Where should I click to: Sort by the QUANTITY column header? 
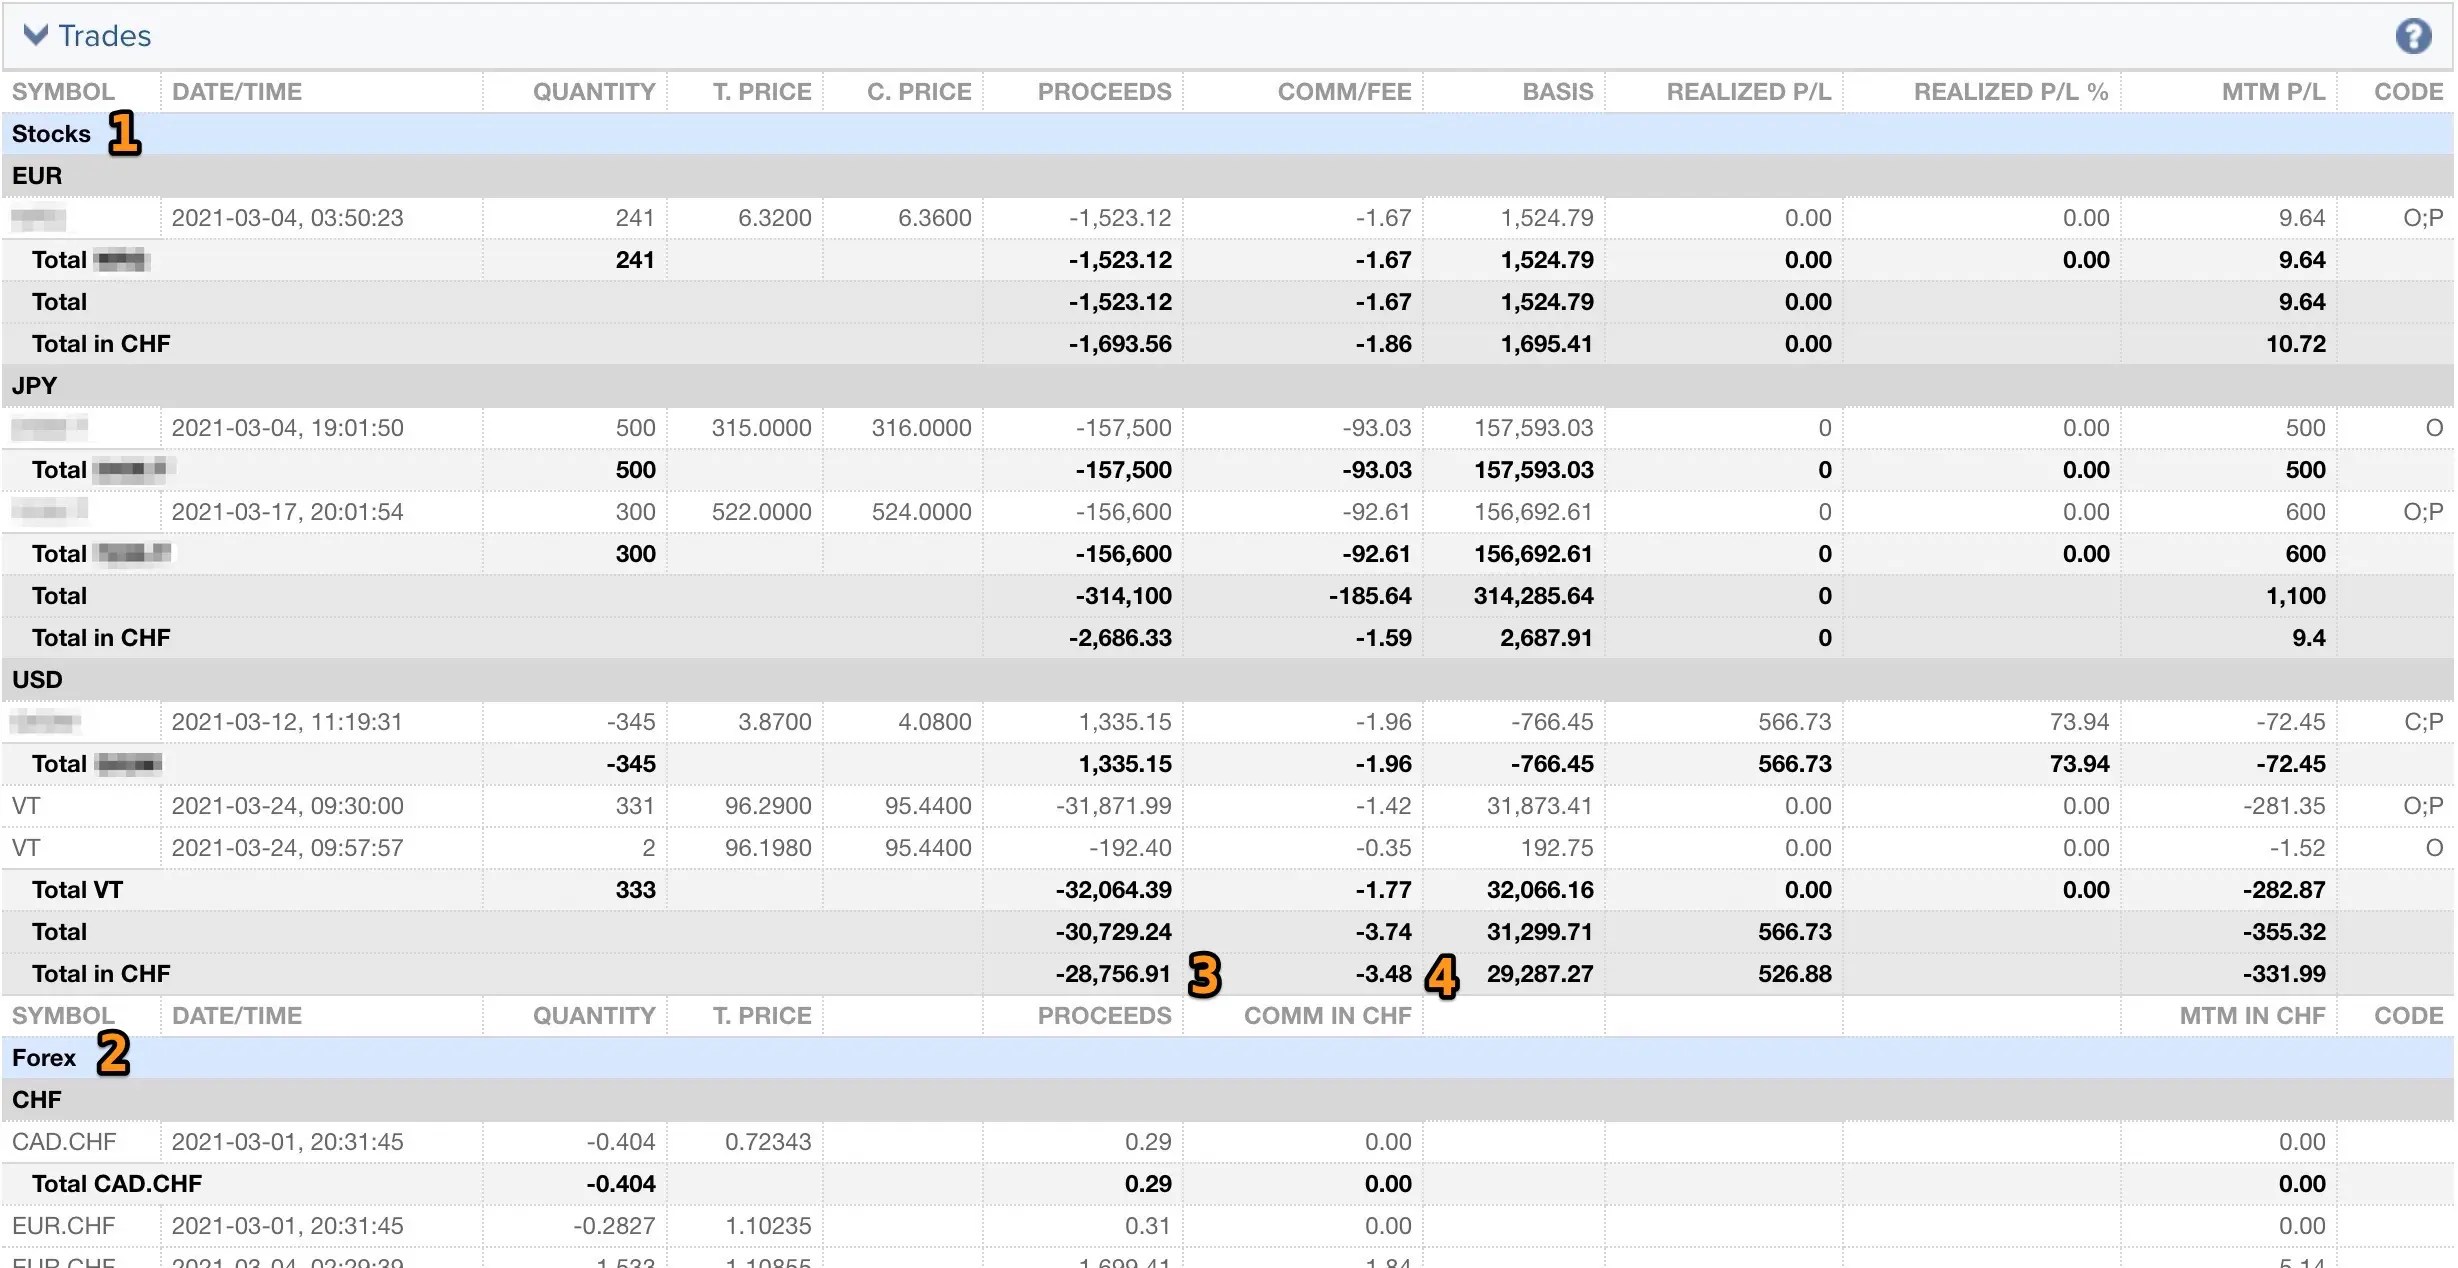tap(594, 91)
